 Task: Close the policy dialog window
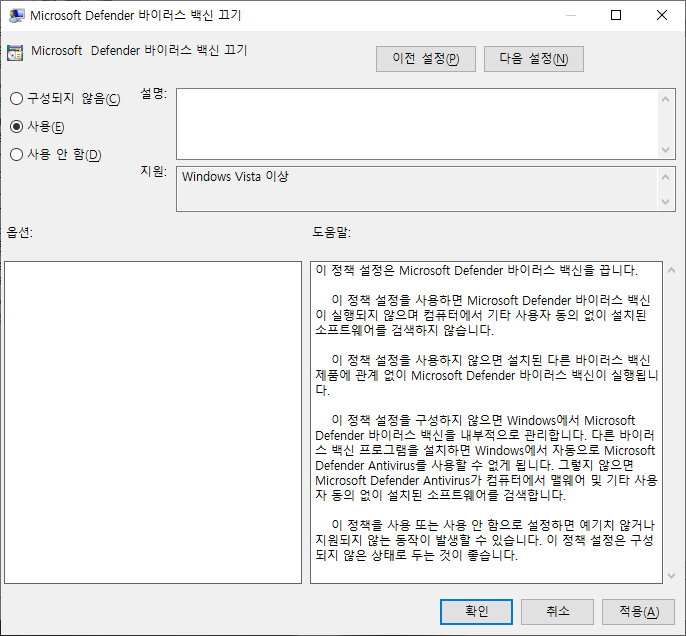pyautogui.click(x=662, y=15)
